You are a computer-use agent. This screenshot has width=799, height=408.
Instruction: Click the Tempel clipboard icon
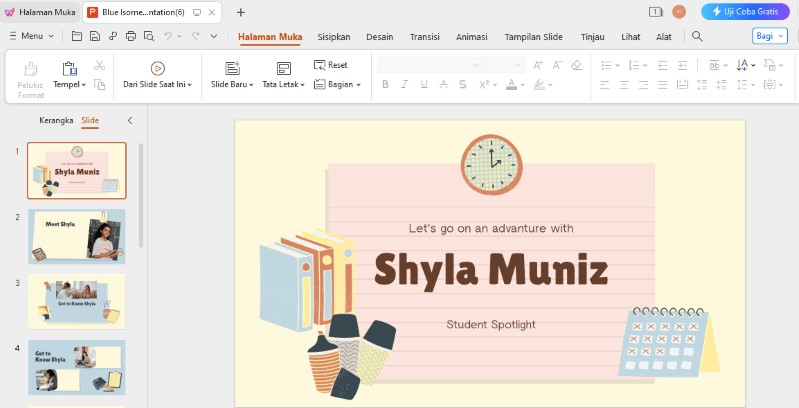click(69, 68)
